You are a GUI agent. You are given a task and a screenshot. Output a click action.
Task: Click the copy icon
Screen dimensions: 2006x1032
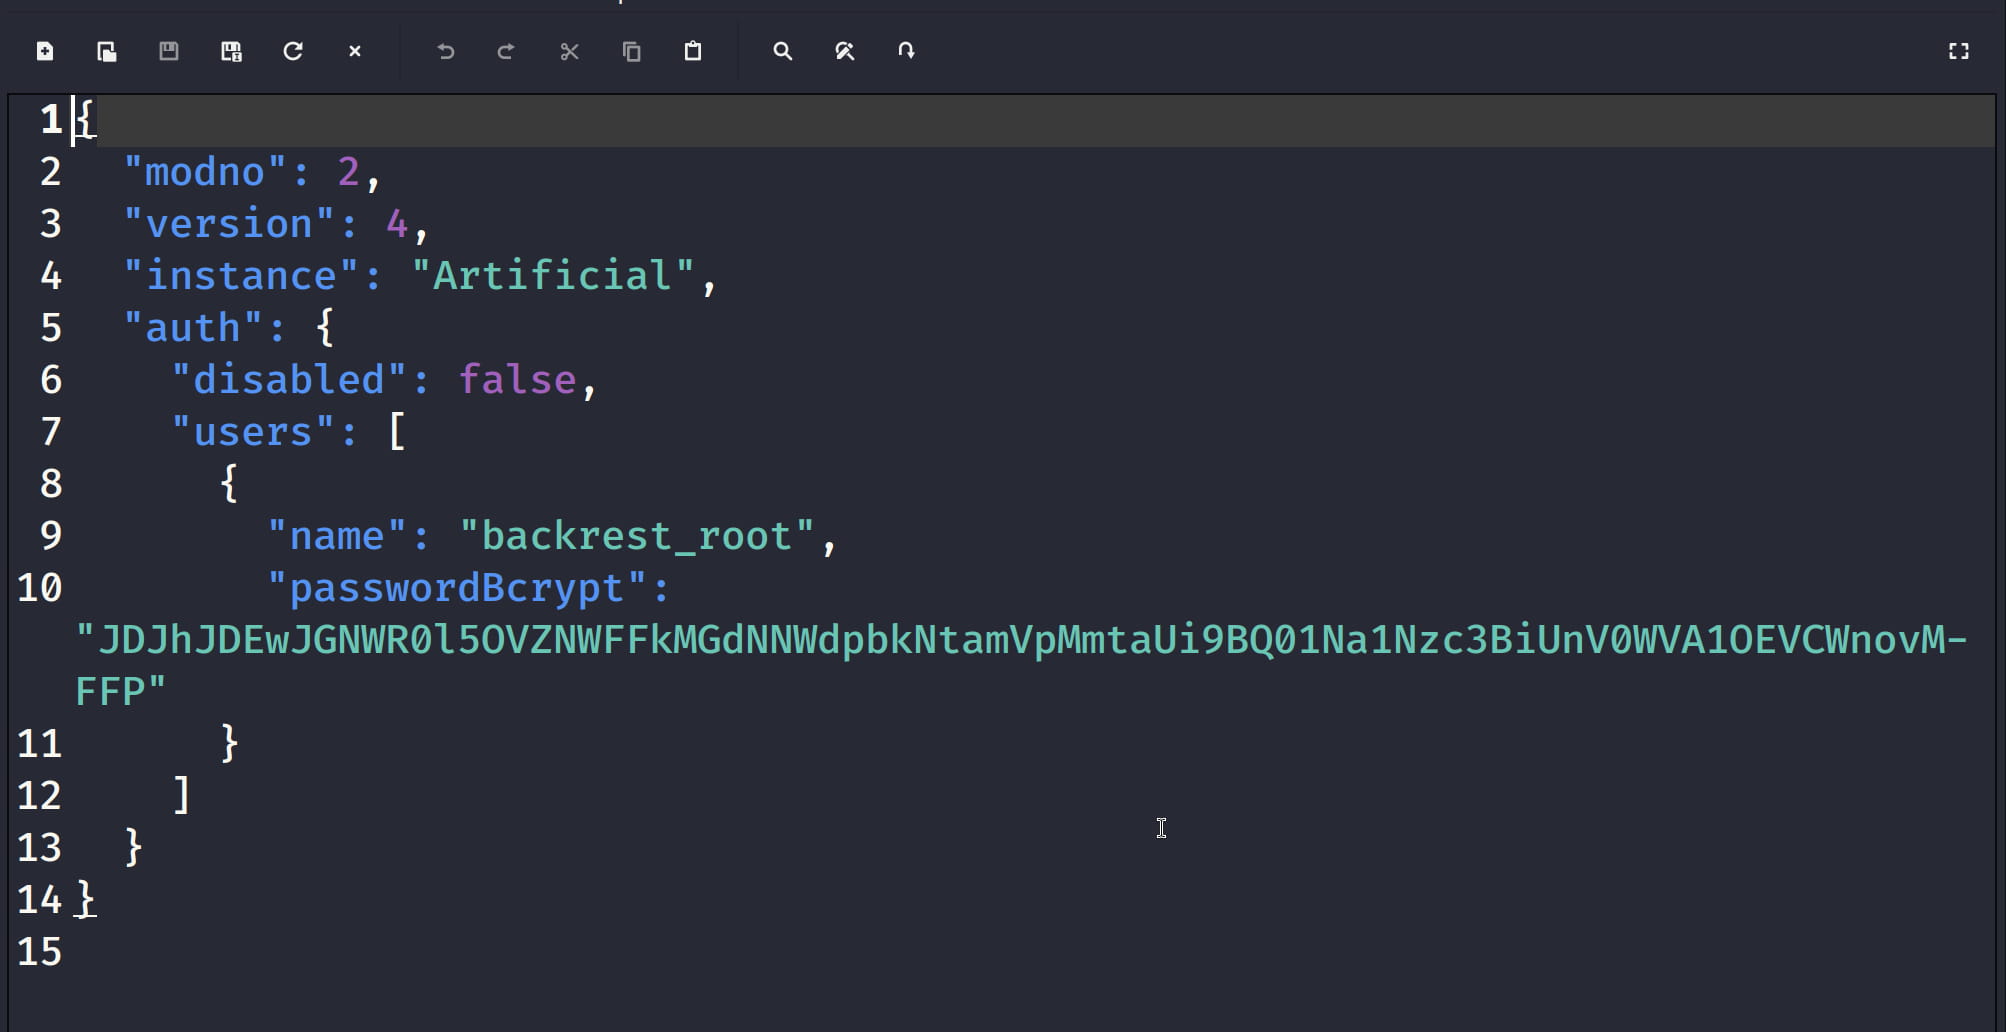point(631,51)
